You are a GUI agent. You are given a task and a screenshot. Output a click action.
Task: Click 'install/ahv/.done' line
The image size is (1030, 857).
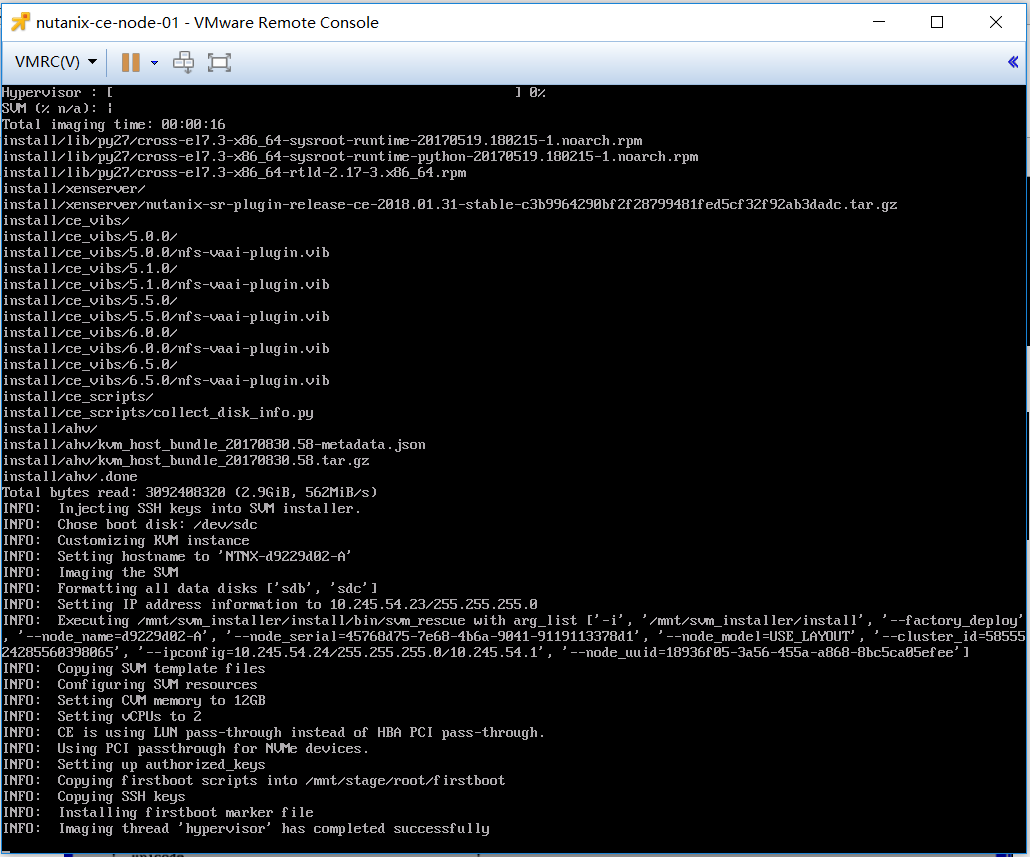[x=70, y=477]
